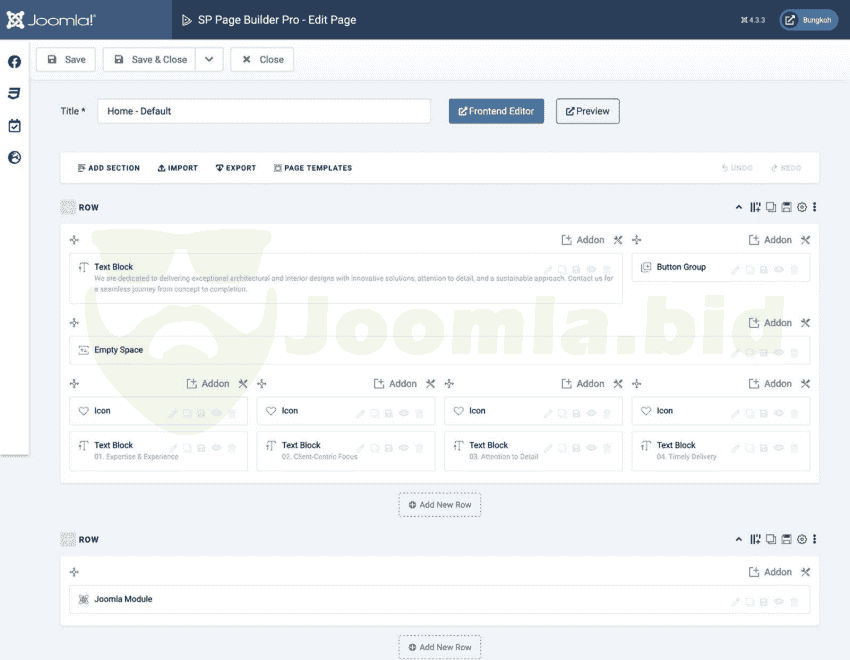Image resolution: width=850 pixels, height=660 pixels.
Task: Click the Title input field
Action: click(264, 111)
